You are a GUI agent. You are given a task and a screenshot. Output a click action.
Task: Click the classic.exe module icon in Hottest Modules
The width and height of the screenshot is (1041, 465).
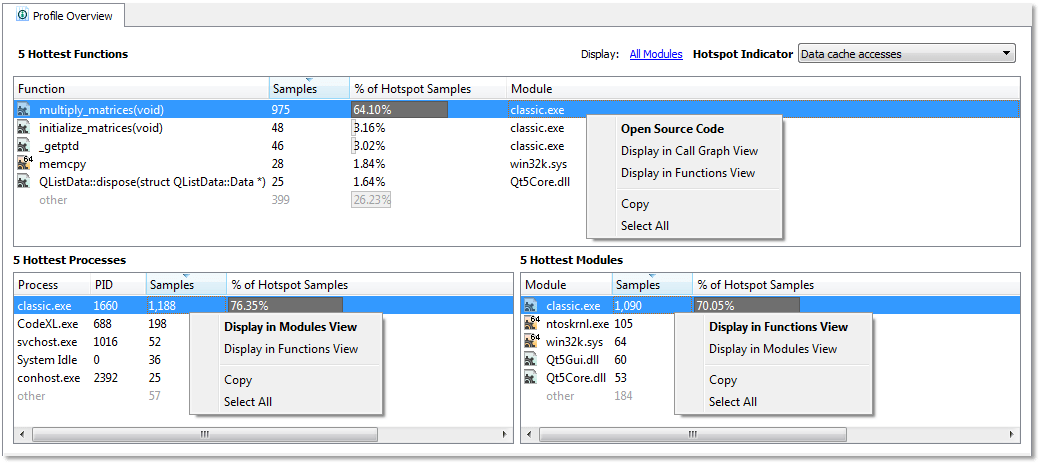tap(531, 306)
